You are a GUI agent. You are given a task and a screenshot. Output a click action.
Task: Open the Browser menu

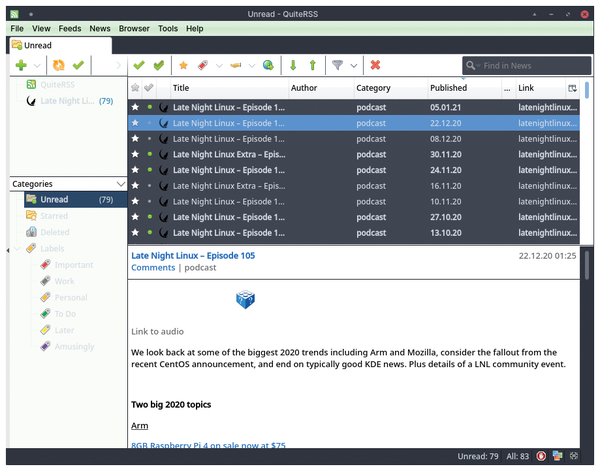coord(134,29)
